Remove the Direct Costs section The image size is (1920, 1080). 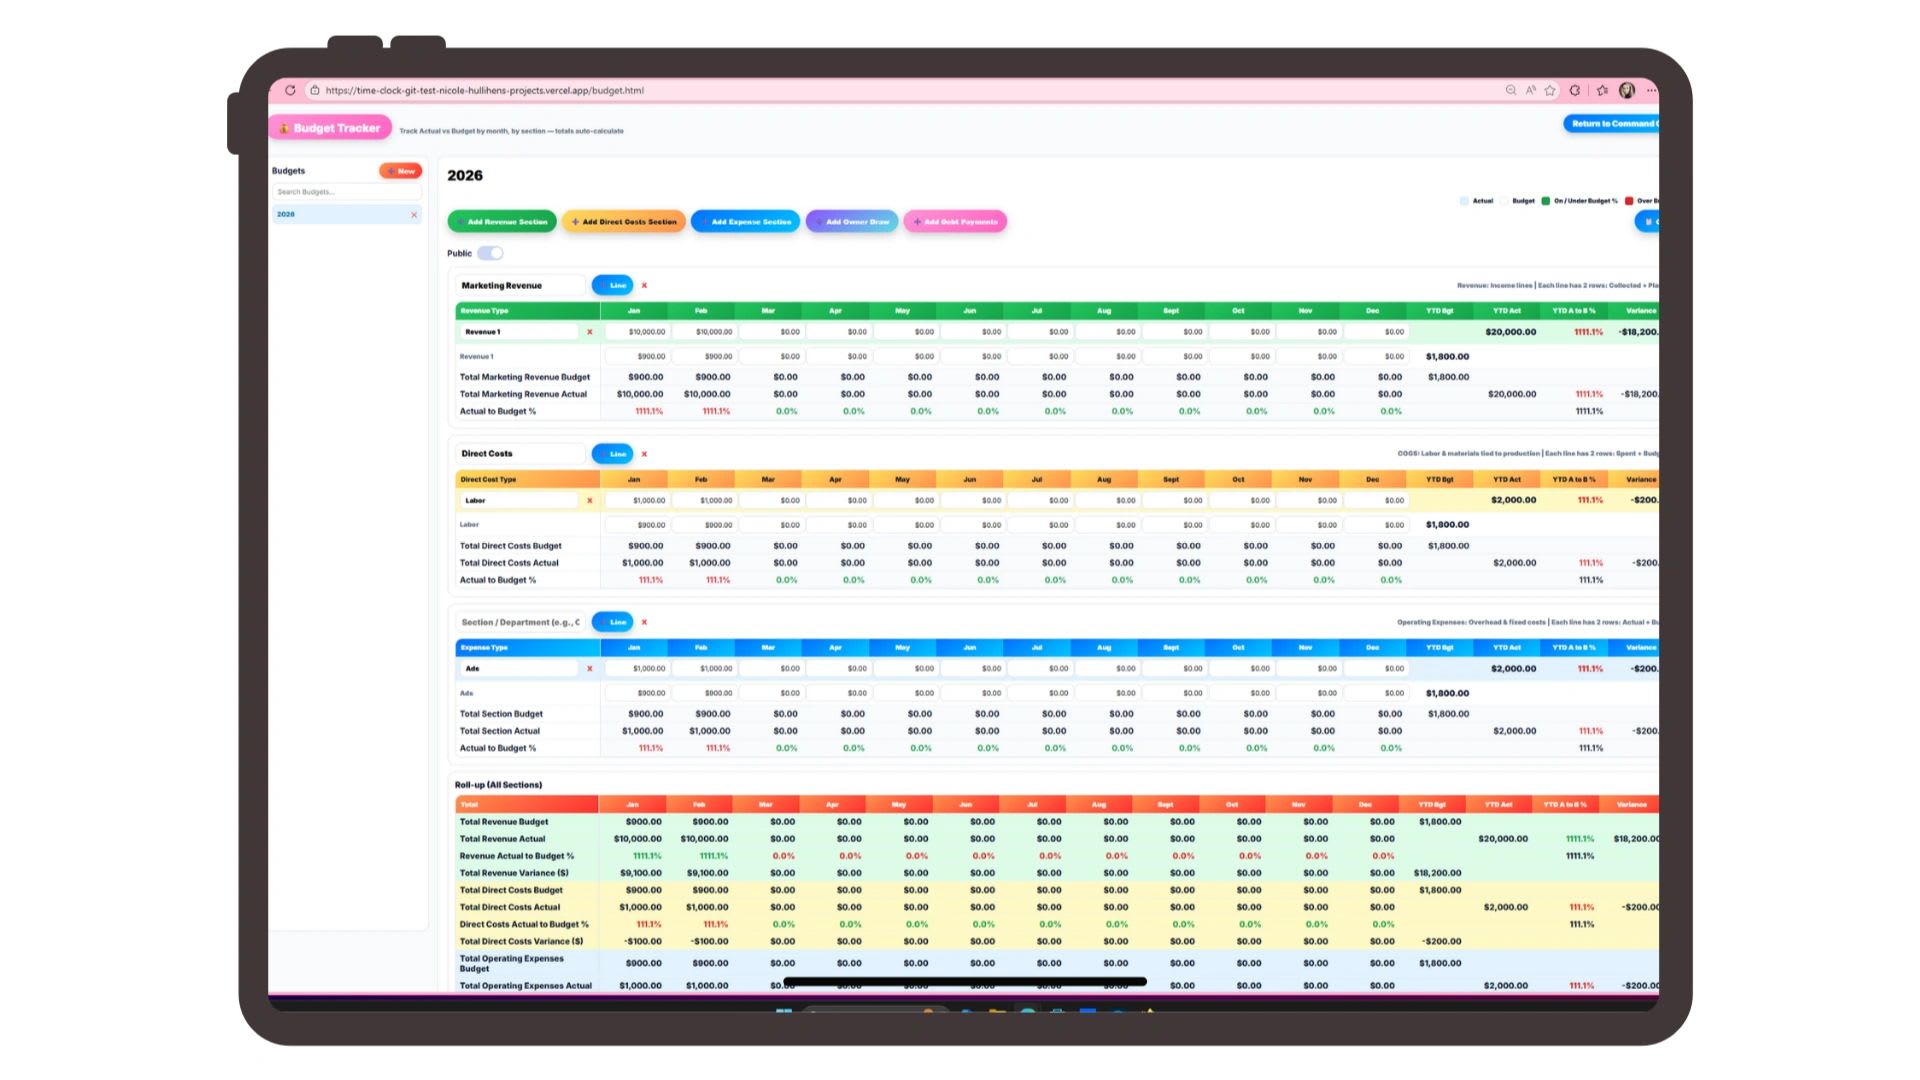pyautogui.click(x=644, y=454)
